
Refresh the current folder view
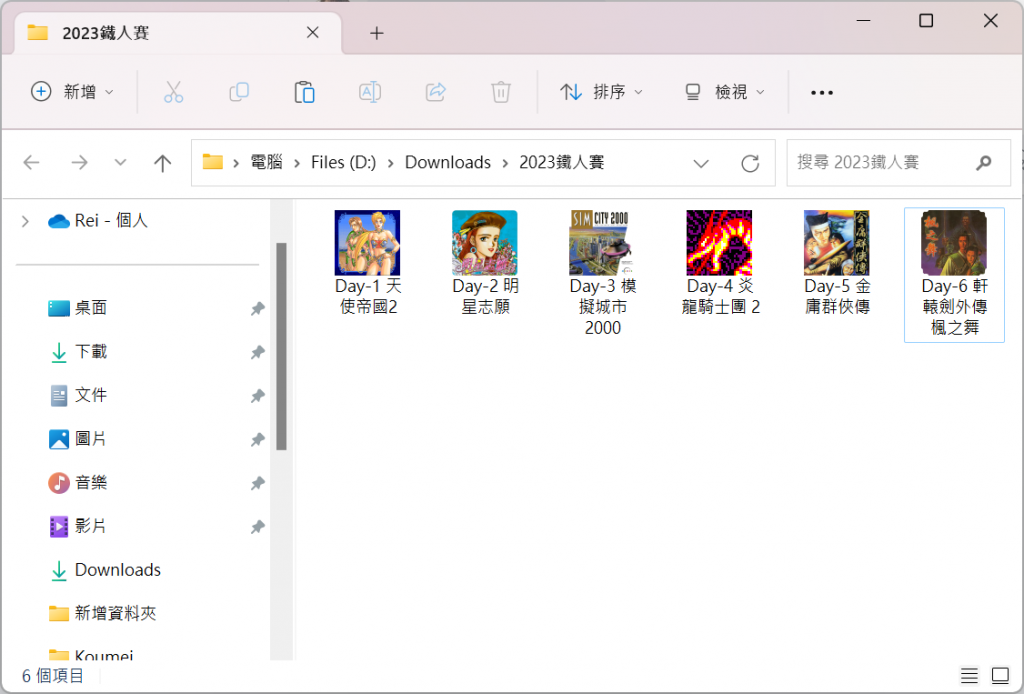[x=750, y=163]
